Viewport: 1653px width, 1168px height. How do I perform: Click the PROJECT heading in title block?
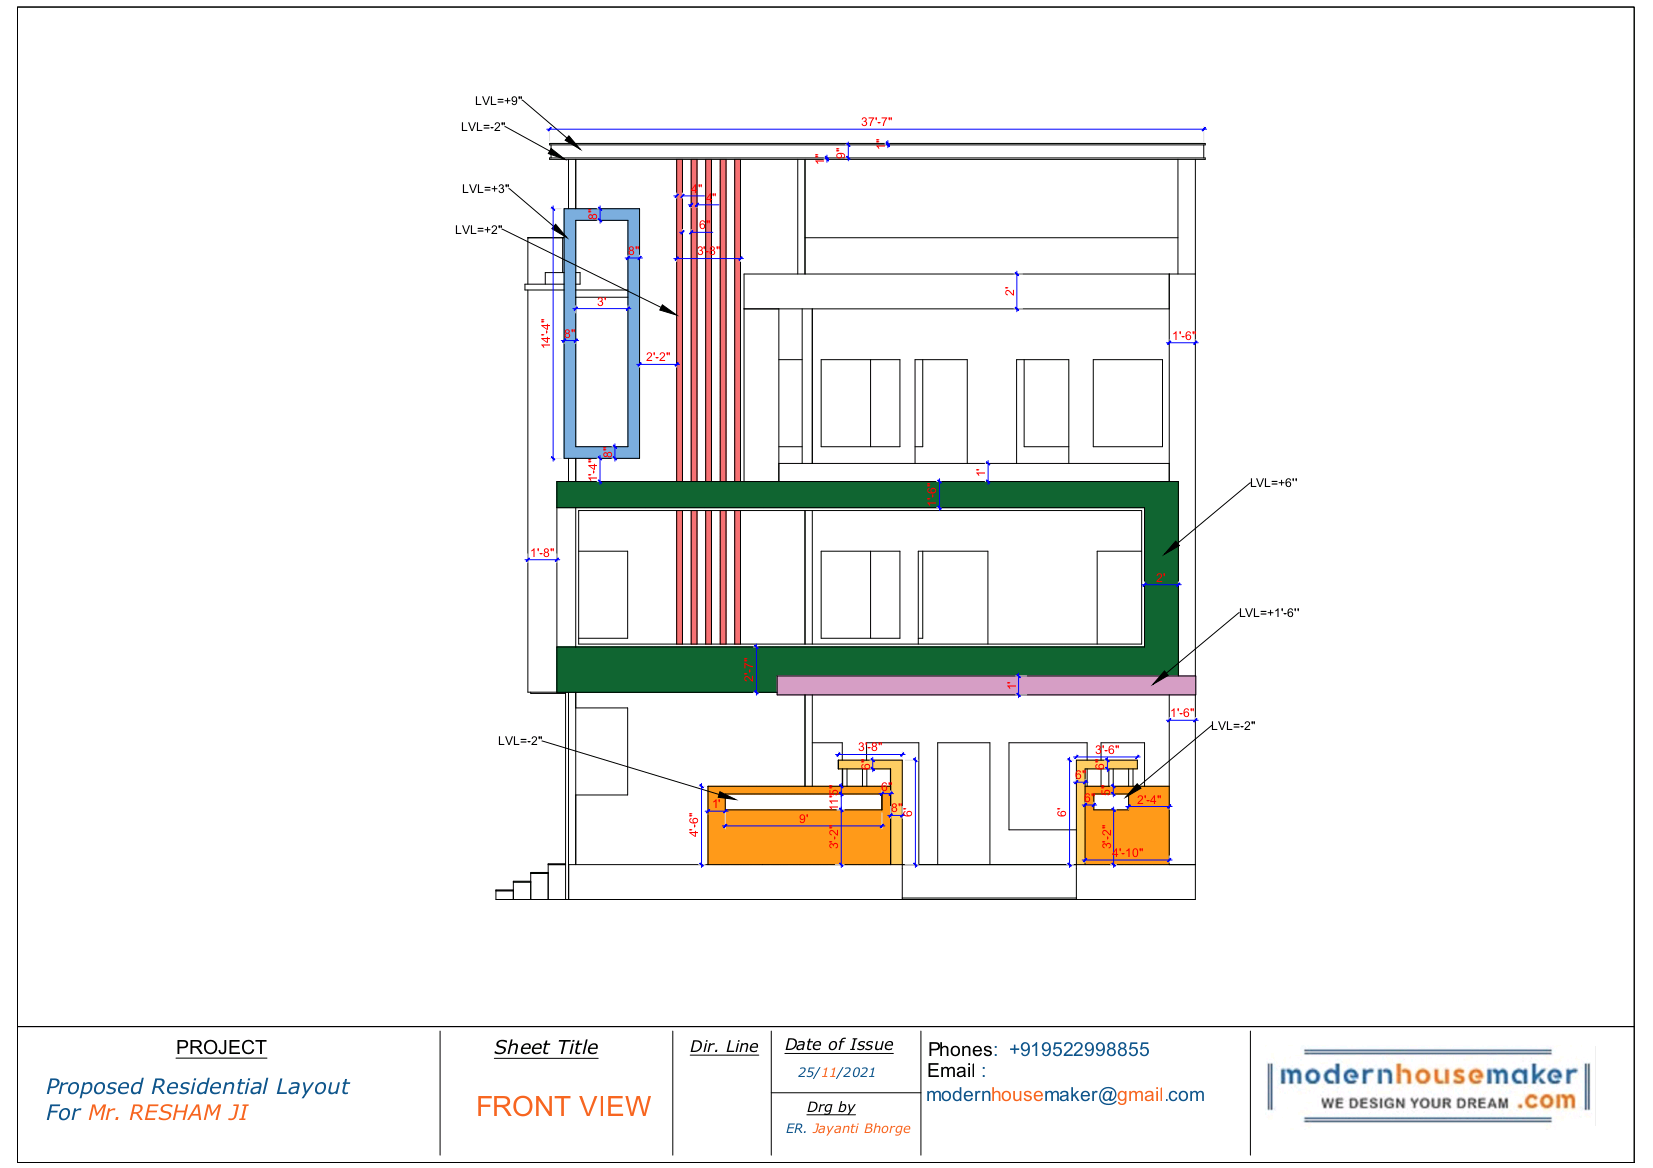pos(221,1048)
